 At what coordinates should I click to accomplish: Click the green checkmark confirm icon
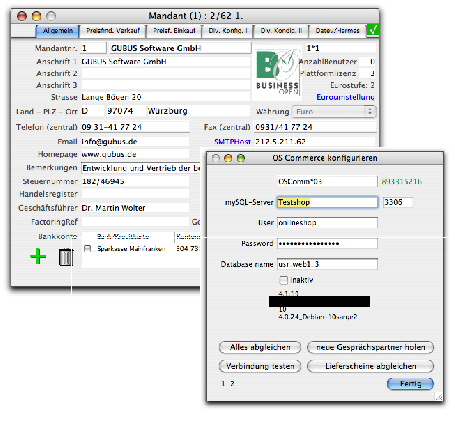pos(373,30)
